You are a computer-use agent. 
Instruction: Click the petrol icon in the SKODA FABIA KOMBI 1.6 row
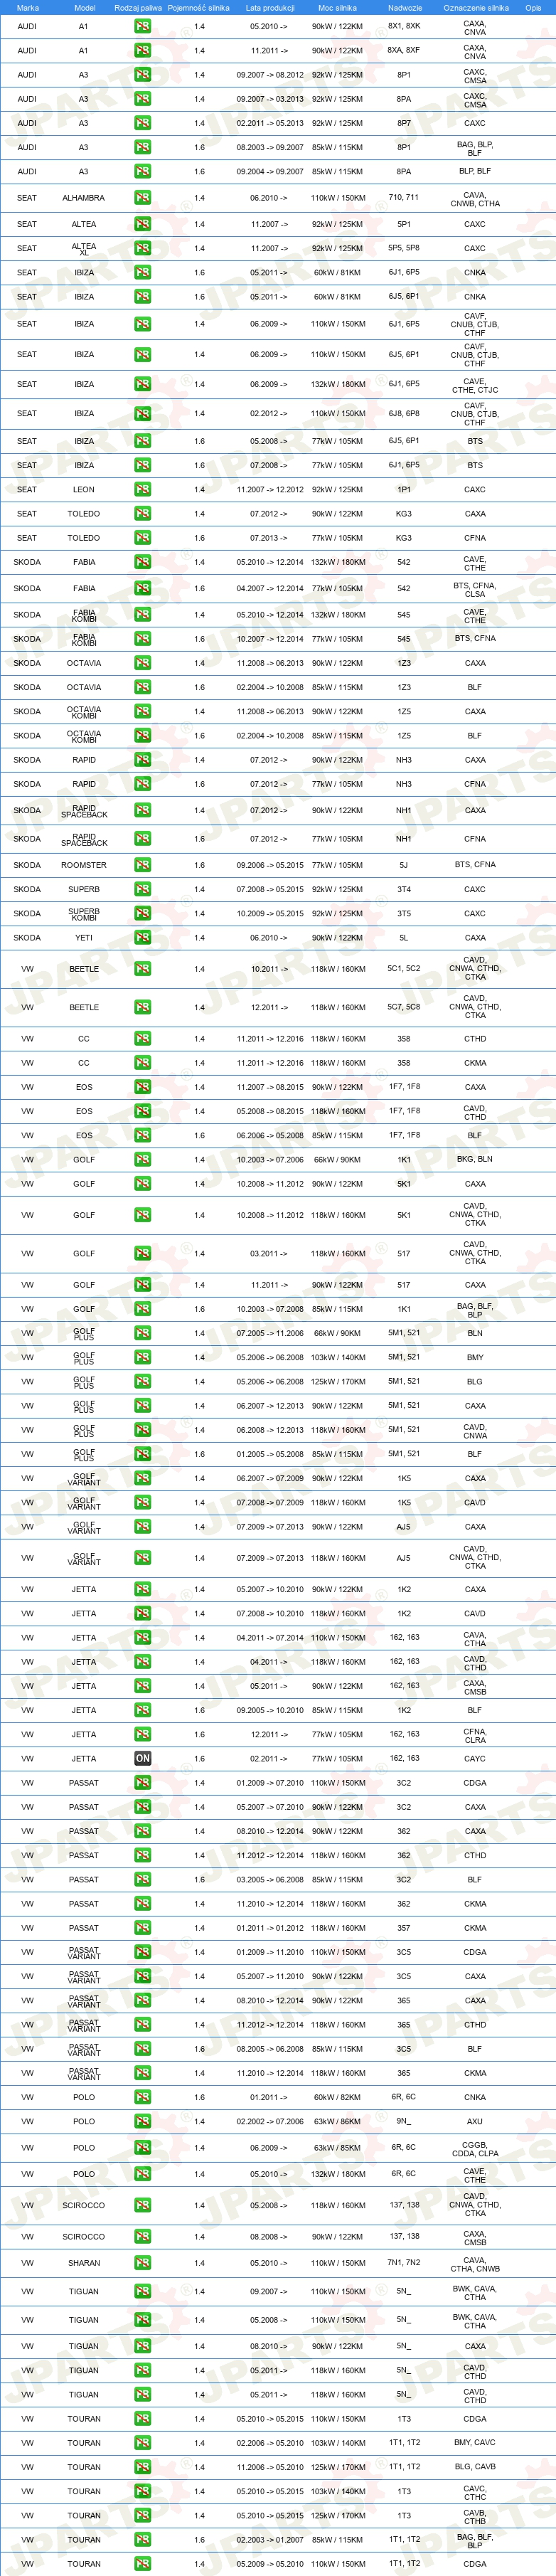[143, 639]
